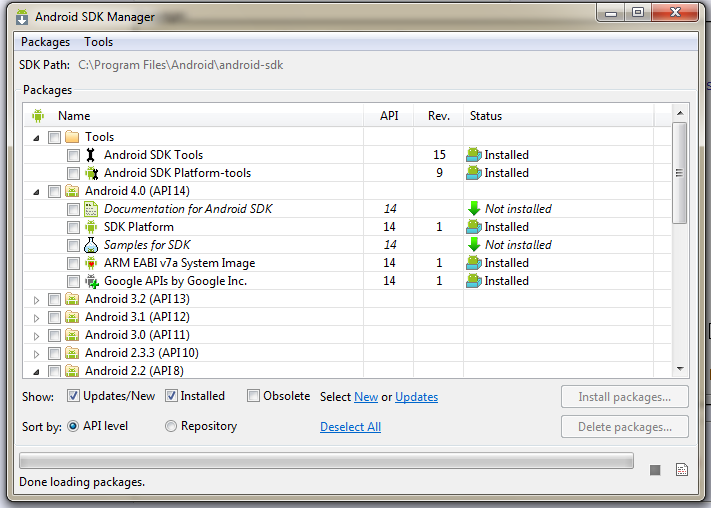Click the Android 3.2 (API 13) package icon
This screenshot has width=711, height=508.
pos(72,299)
